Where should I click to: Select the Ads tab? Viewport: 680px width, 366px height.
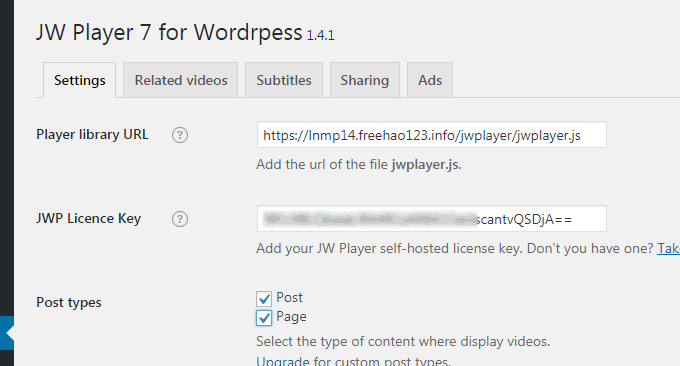tap(430, 80)
